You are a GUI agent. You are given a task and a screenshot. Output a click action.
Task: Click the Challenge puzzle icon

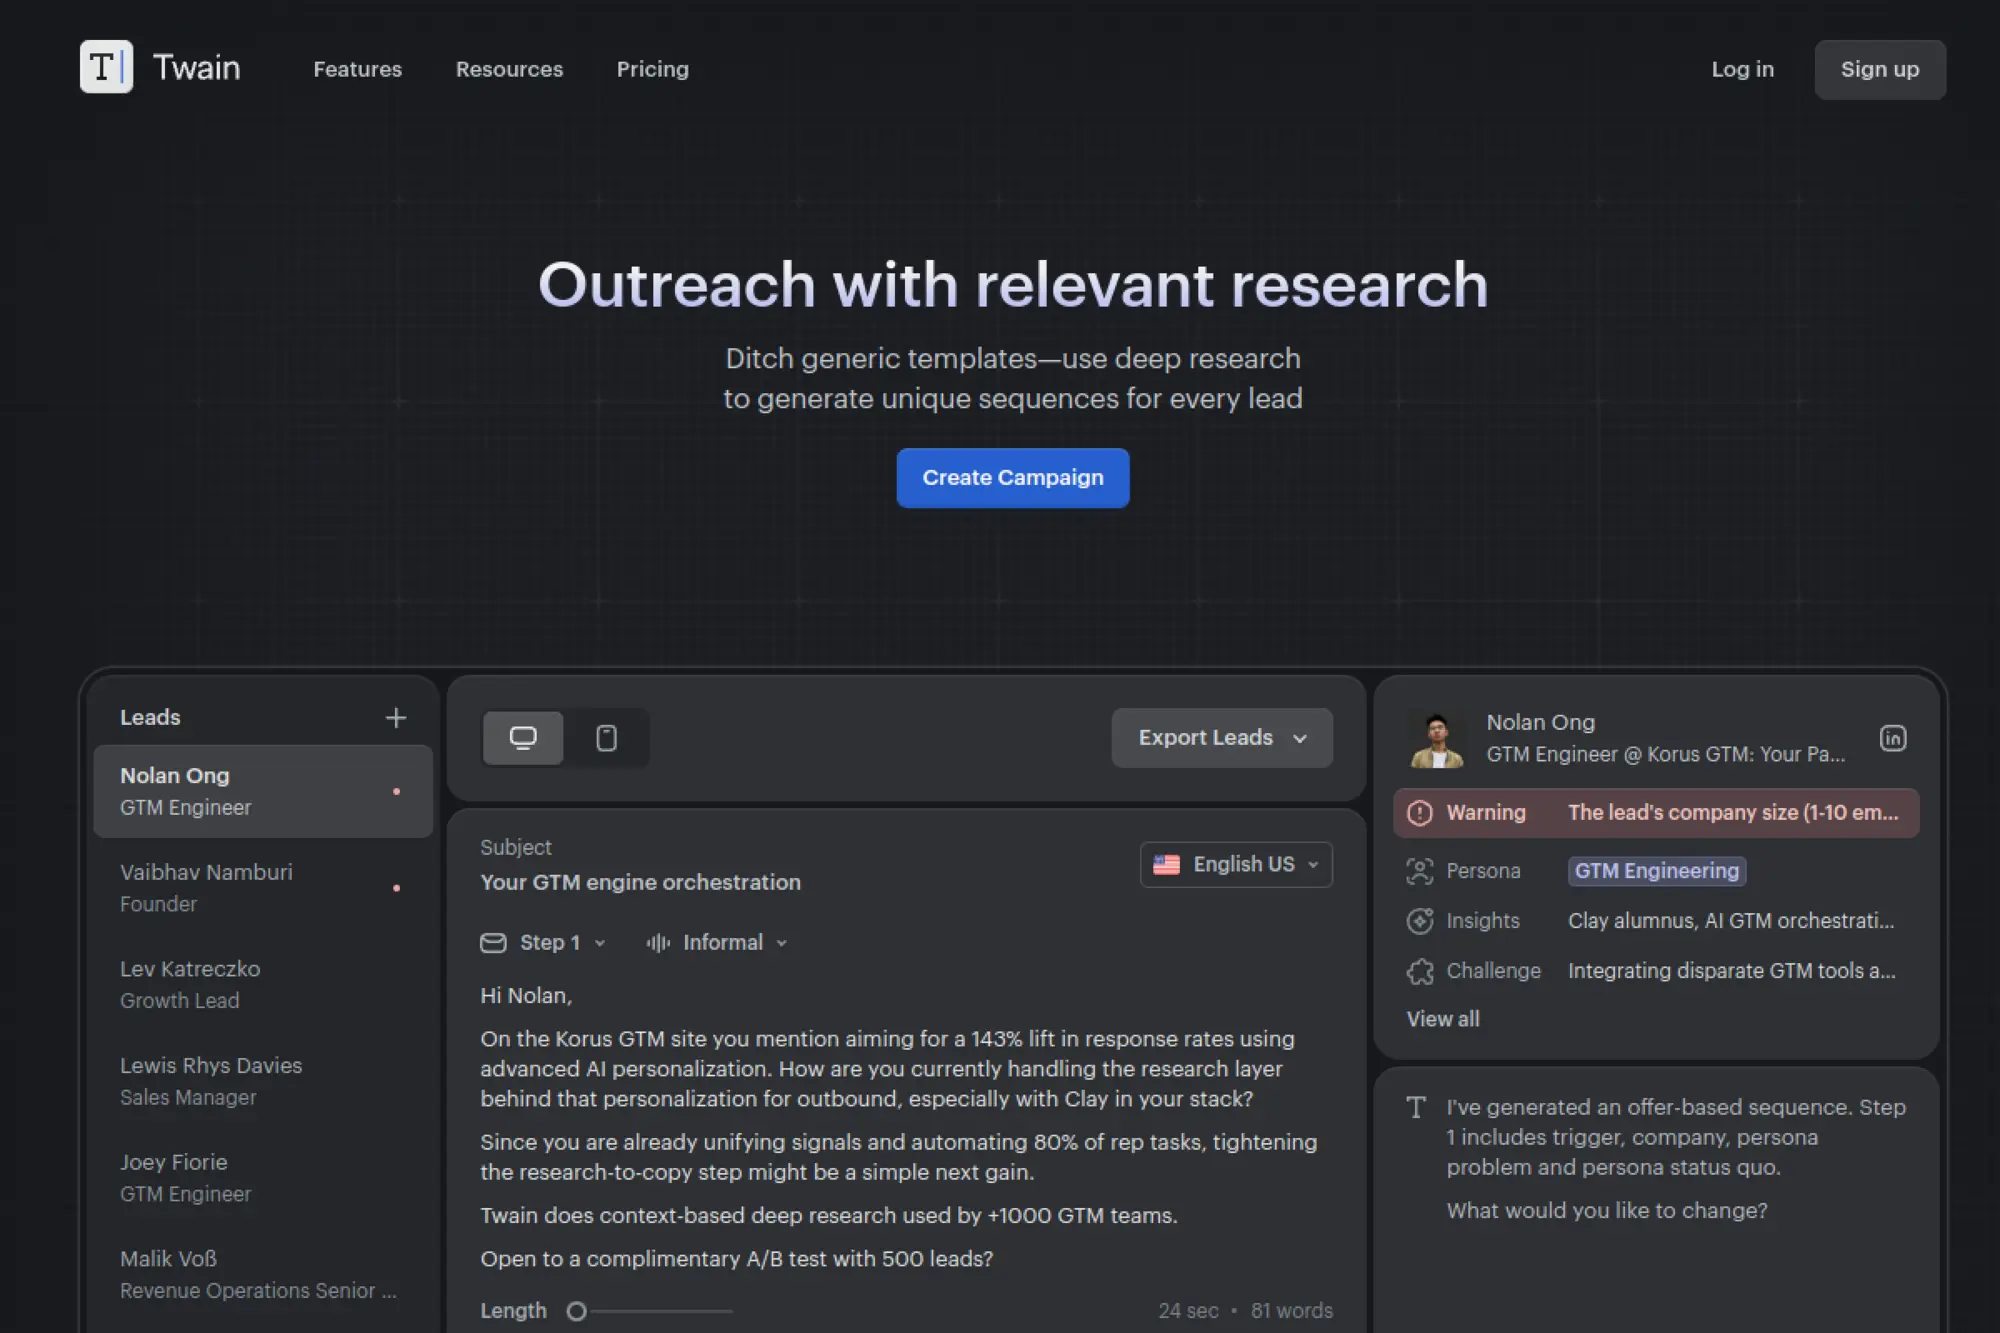(1420, 971)
